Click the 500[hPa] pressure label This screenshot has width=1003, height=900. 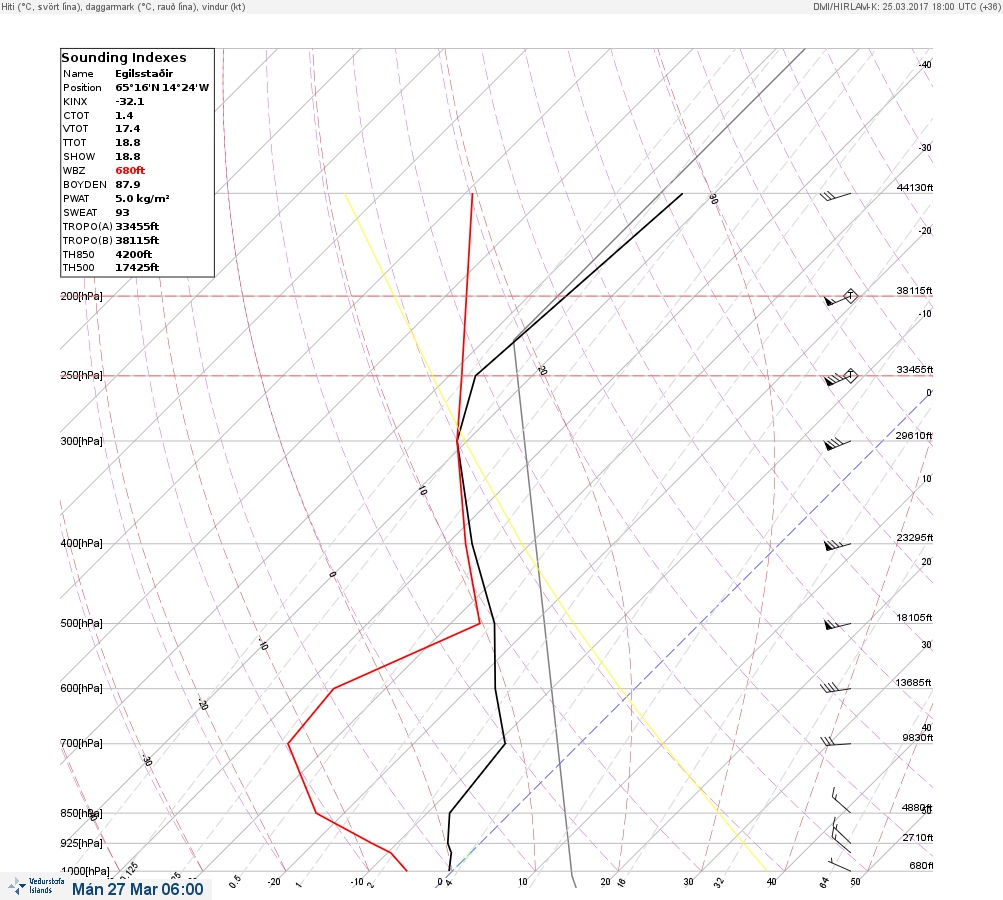click(x=81, y=623)
